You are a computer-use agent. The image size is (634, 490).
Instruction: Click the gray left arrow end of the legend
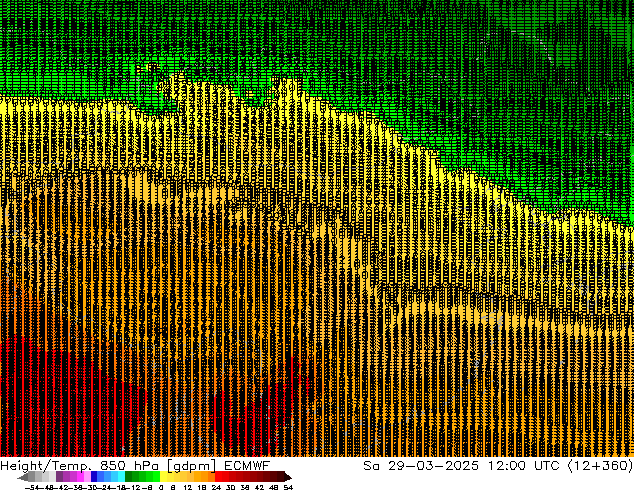coord(23,477)
